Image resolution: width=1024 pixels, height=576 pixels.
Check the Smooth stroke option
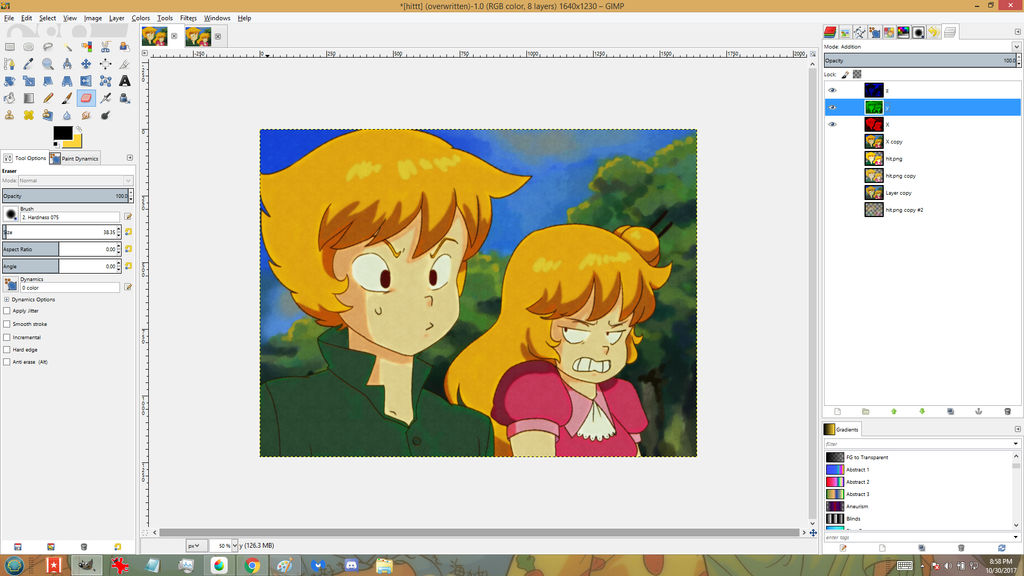coord(8,324)
